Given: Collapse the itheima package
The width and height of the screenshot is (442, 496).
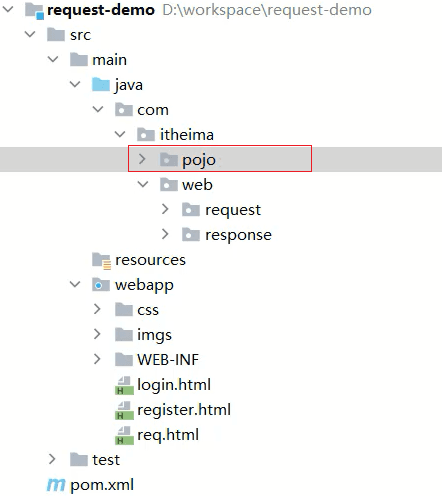Looking at the screenshot, I should tap(120, 134).
